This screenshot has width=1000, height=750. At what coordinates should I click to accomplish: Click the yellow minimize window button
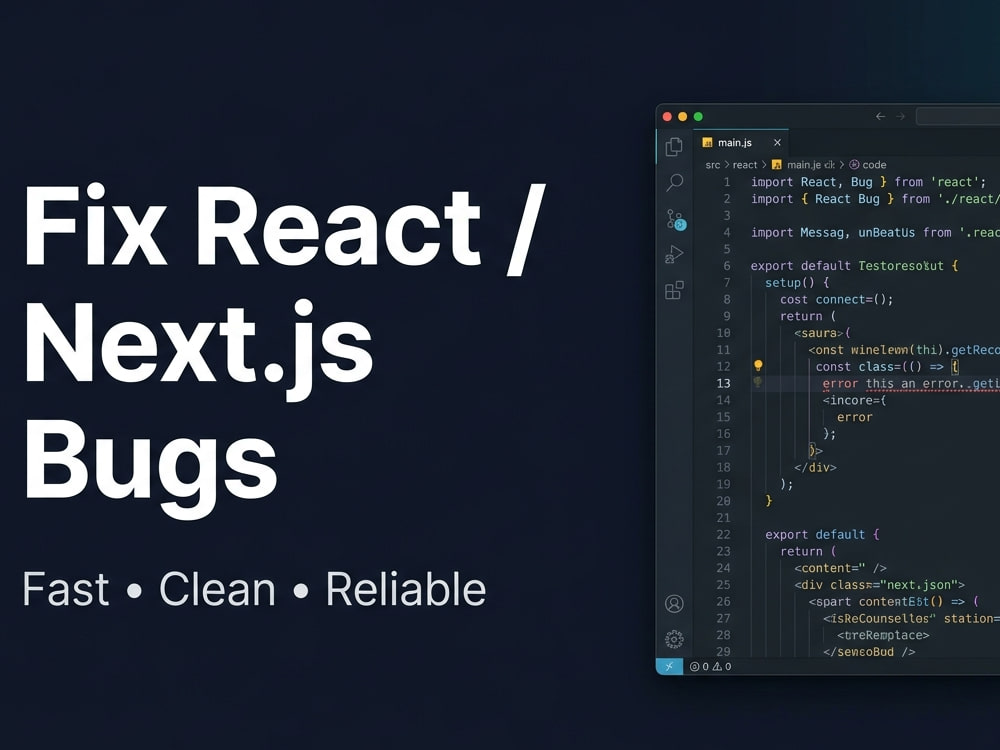pos(682,116)
